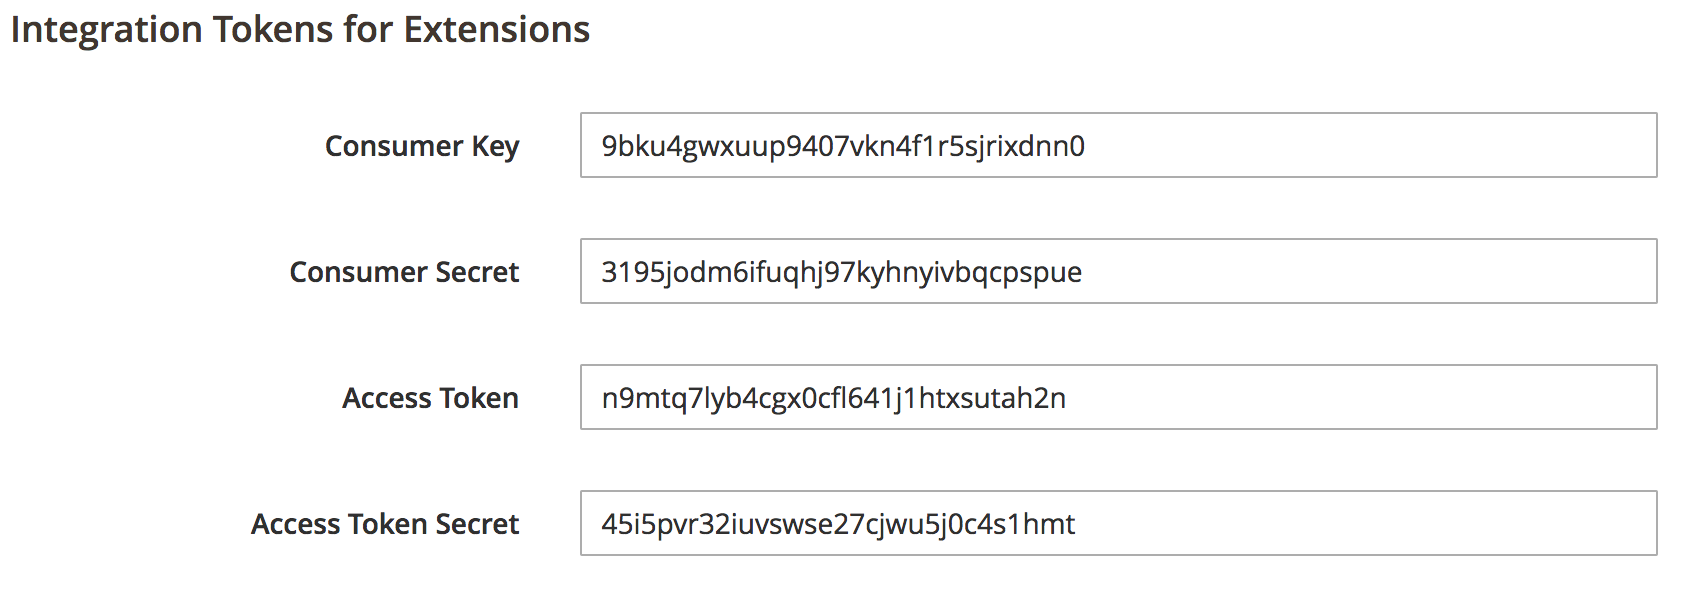The width and height of the screenshot is (1690, 604).
Task: Click the word "Integration" in the heading
Action: click(106, 30)
